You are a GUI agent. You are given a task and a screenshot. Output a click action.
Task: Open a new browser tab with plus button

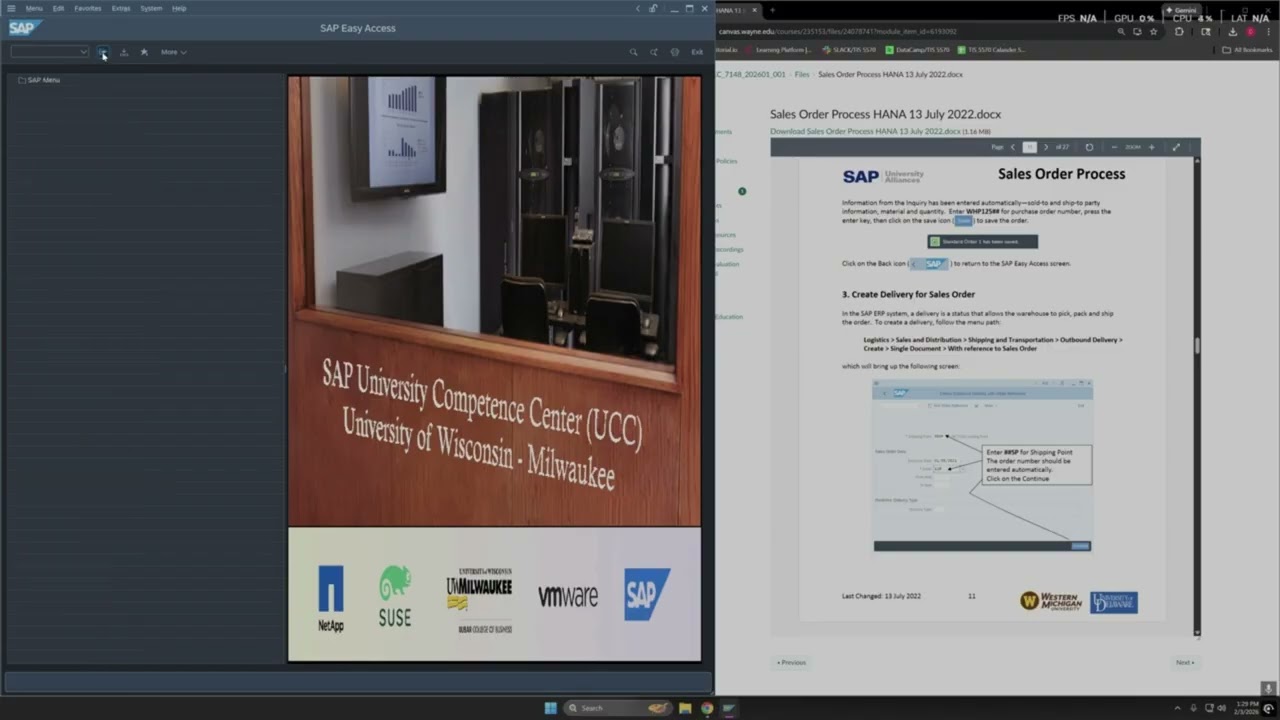point(772,10)
